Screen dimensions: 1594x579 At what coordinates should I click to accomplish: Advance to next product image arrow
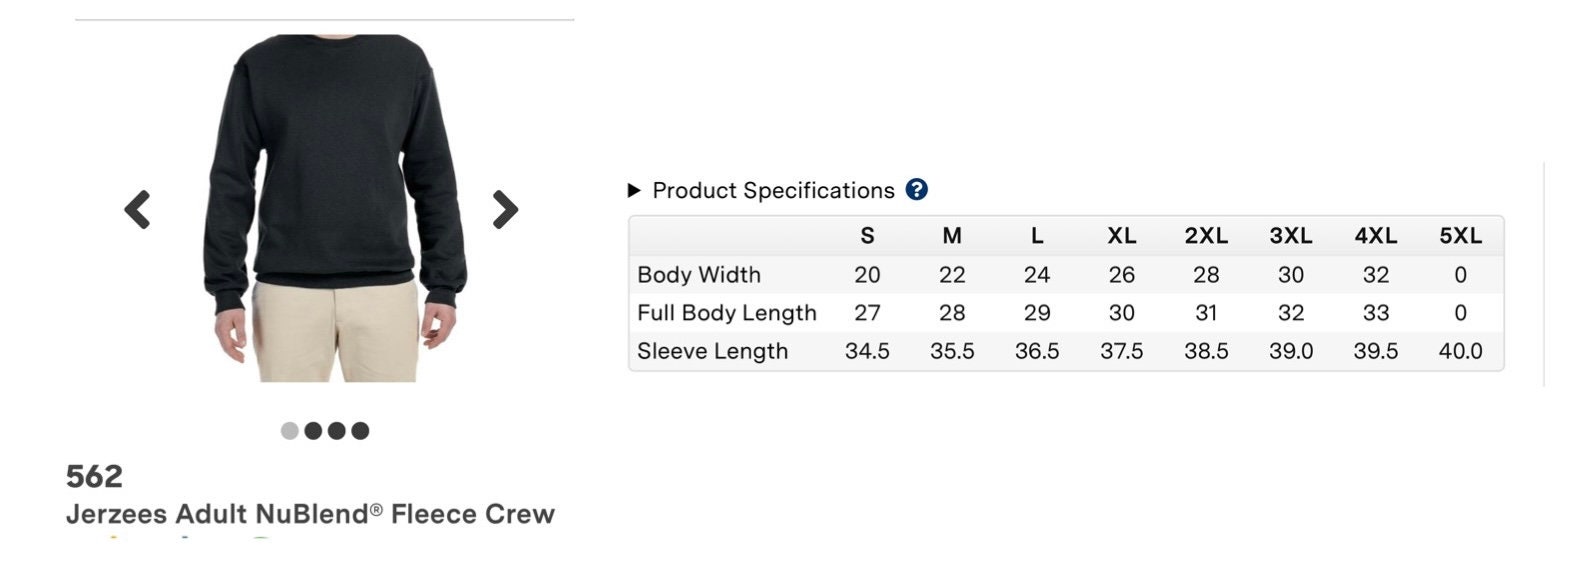[505, 210]
